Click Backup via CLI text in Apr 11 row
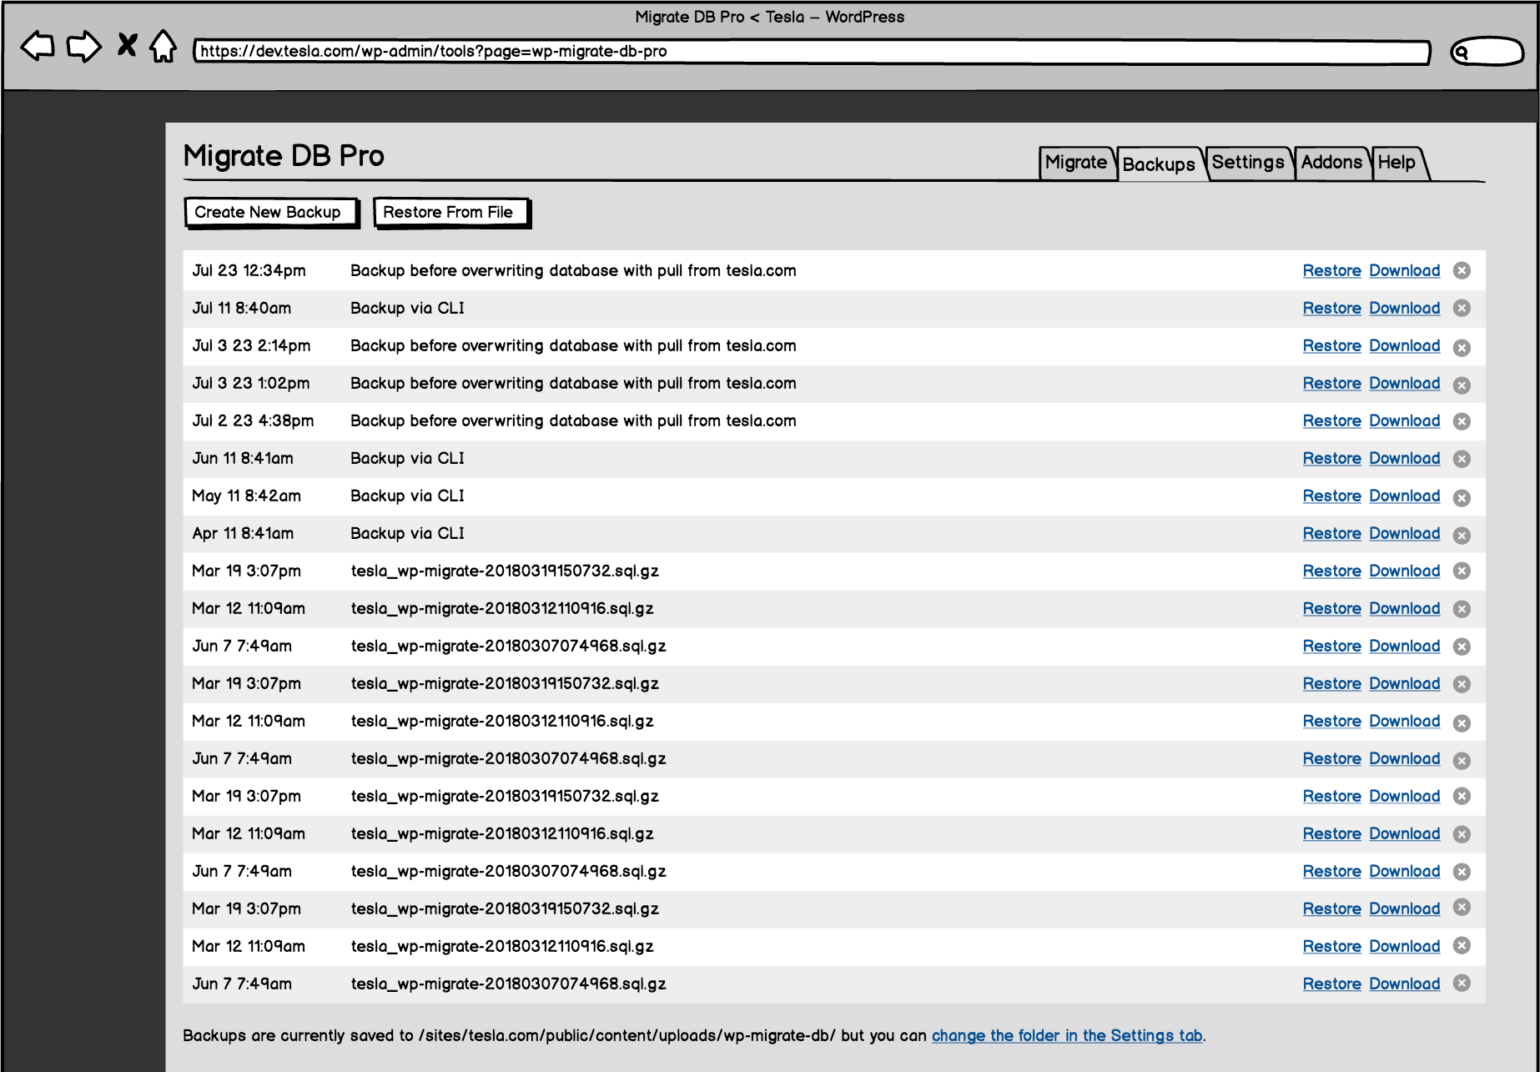 pyautogui.click(x=408, y=534)
